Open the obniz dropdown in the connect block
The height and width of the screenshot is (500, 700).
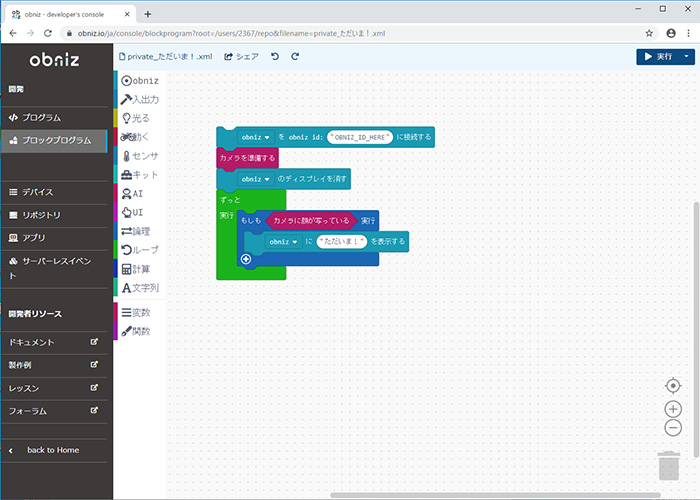[x=256, y=137]
